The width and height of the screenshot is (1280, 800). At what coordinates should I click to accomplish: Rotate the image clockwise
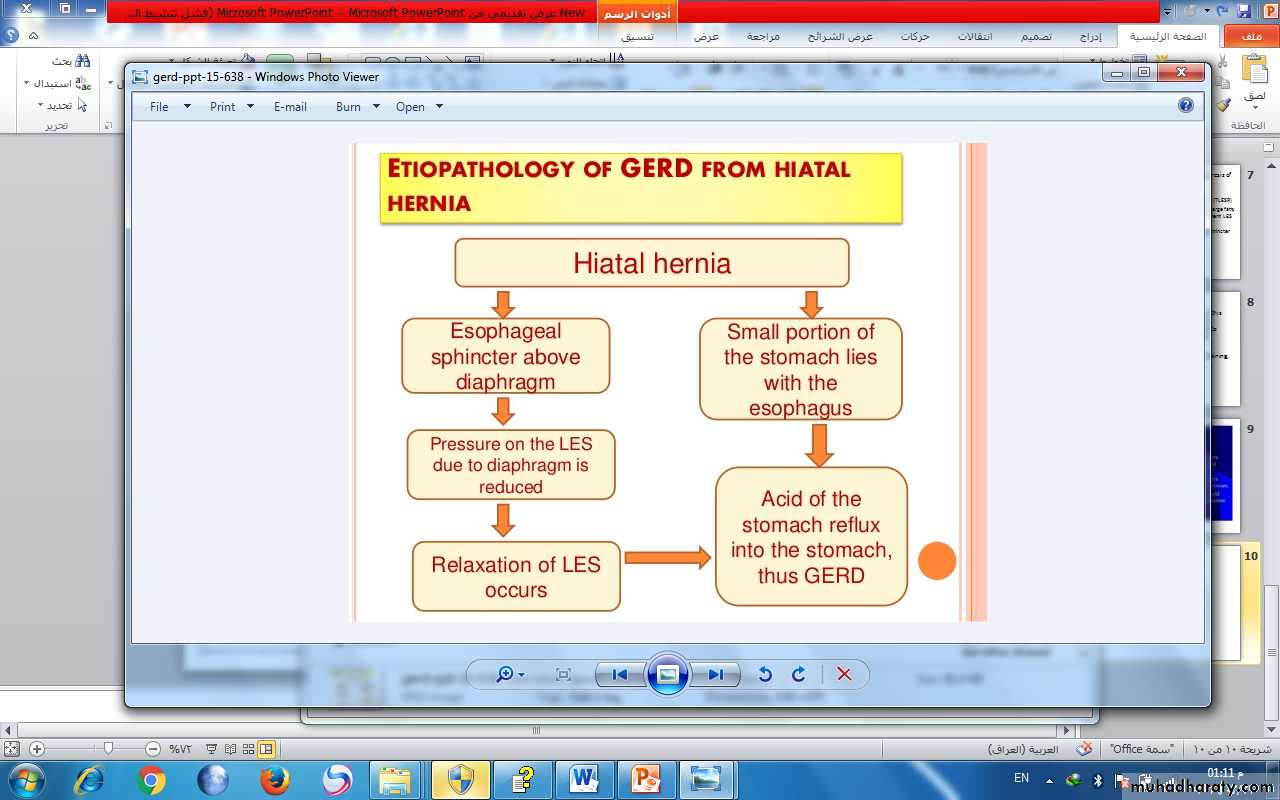point(798,675)
